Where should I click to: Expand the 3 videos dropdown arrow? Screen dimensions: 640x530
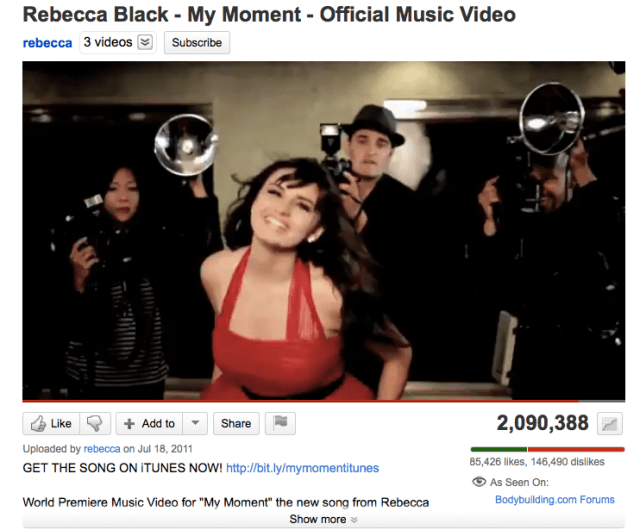145,42
